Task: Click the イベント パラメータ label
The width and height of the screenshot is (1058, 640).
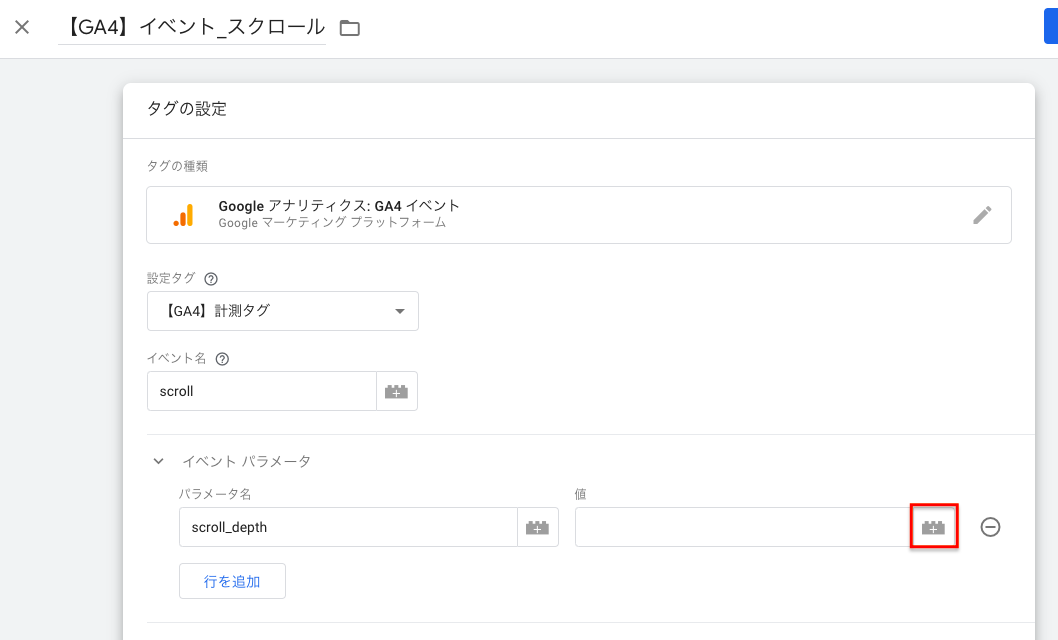Action: (x=247, y=461)
